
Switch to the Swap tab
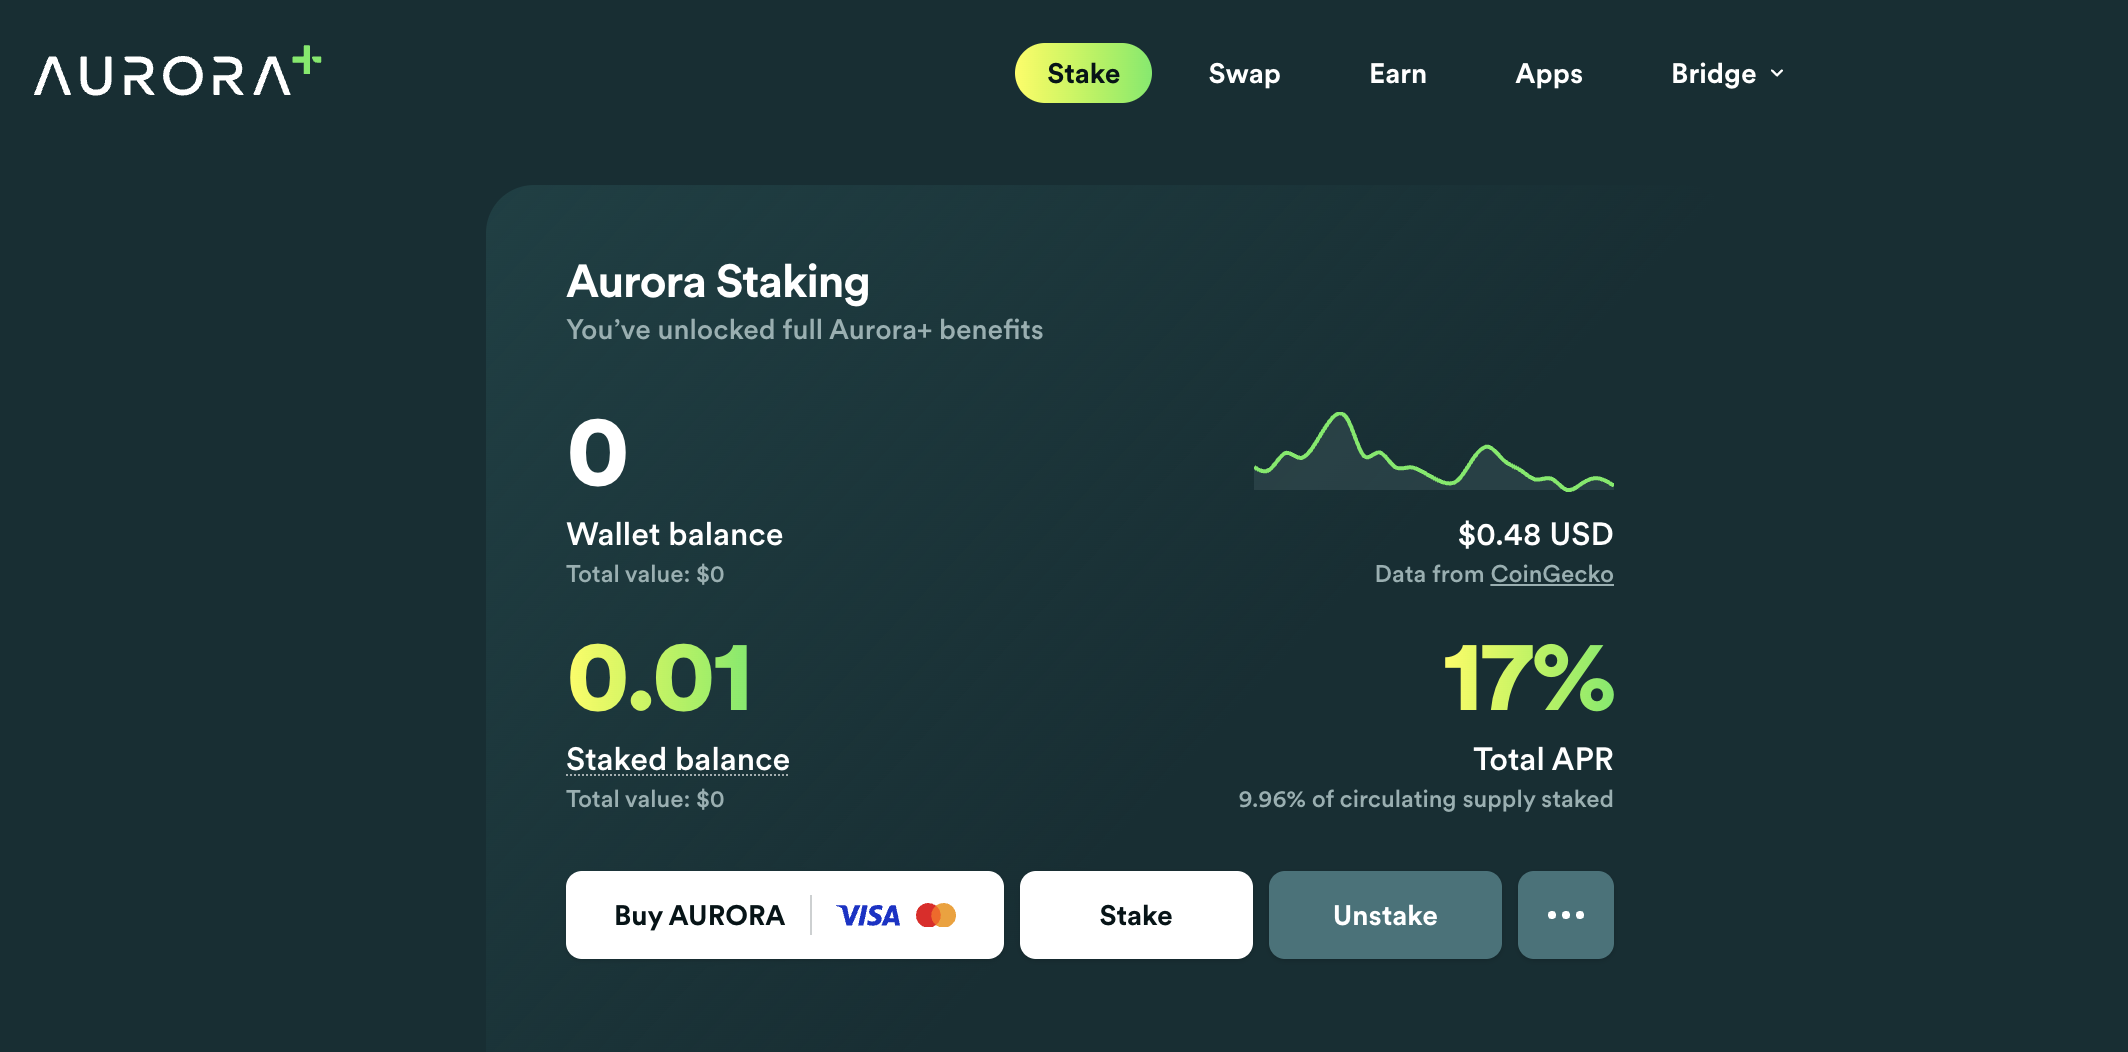tap(1243, 73)
